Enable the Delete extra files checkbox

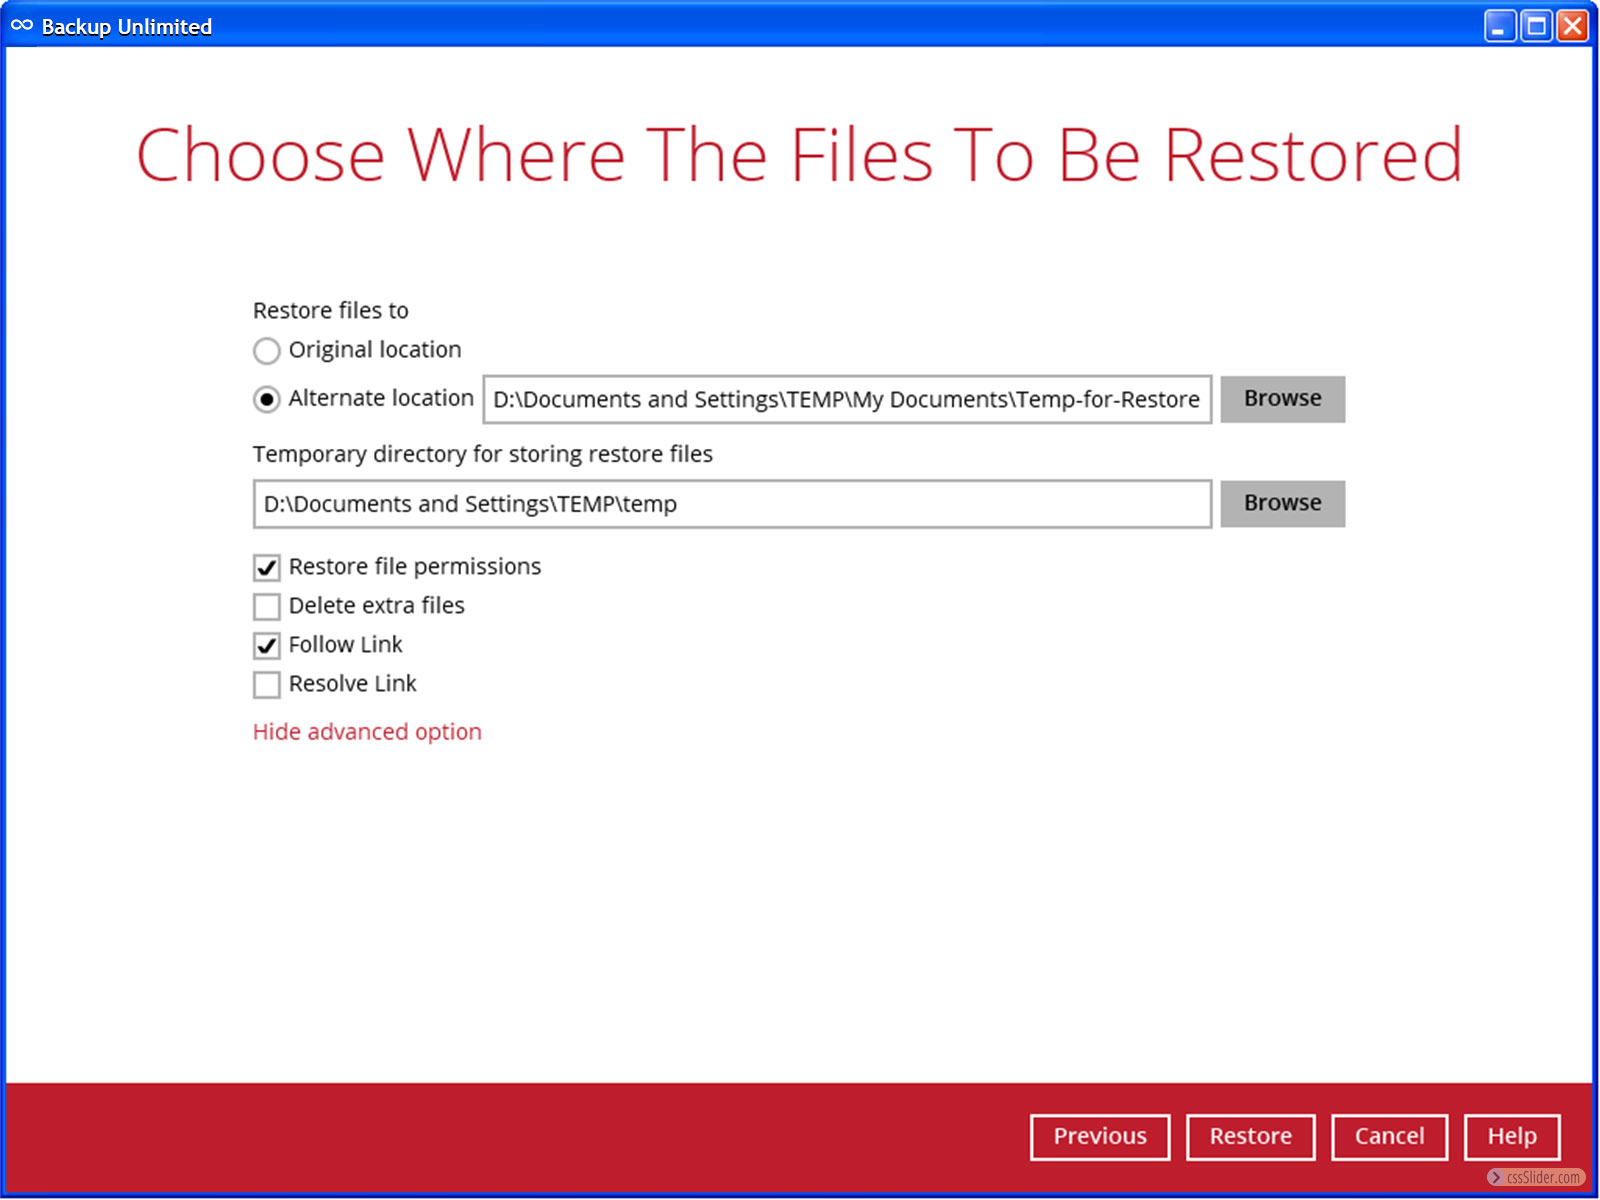click(267, 607)
